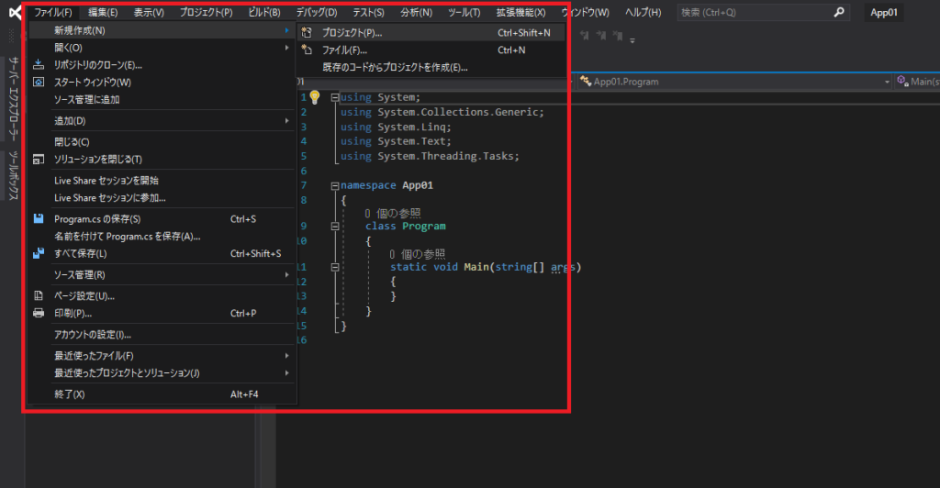
Task: Click the Visual Studio logo icon
Action: tap(13, 12)
